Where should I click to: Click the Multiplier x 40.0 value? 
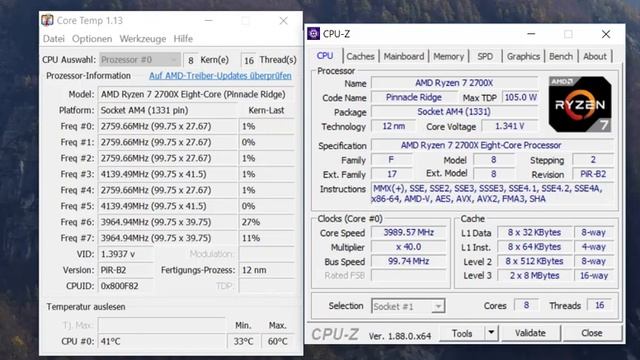[408, 247]
